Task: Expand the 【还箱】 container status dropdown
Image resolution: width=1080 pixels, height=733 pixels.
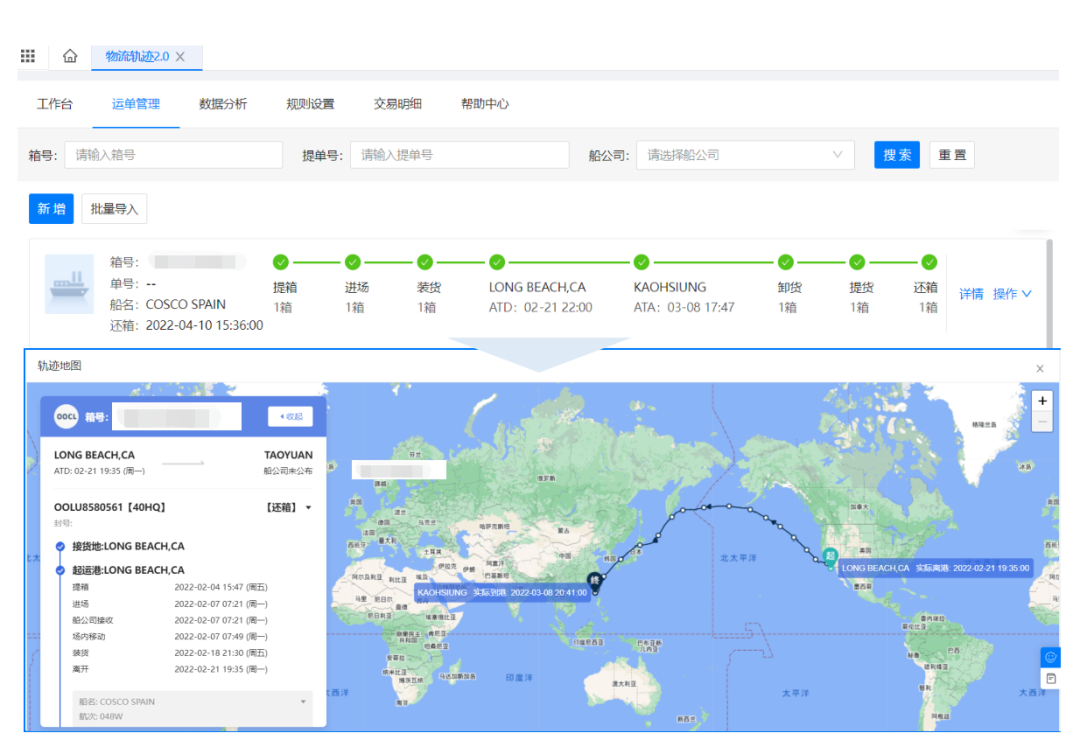Action: click(308, 508)
